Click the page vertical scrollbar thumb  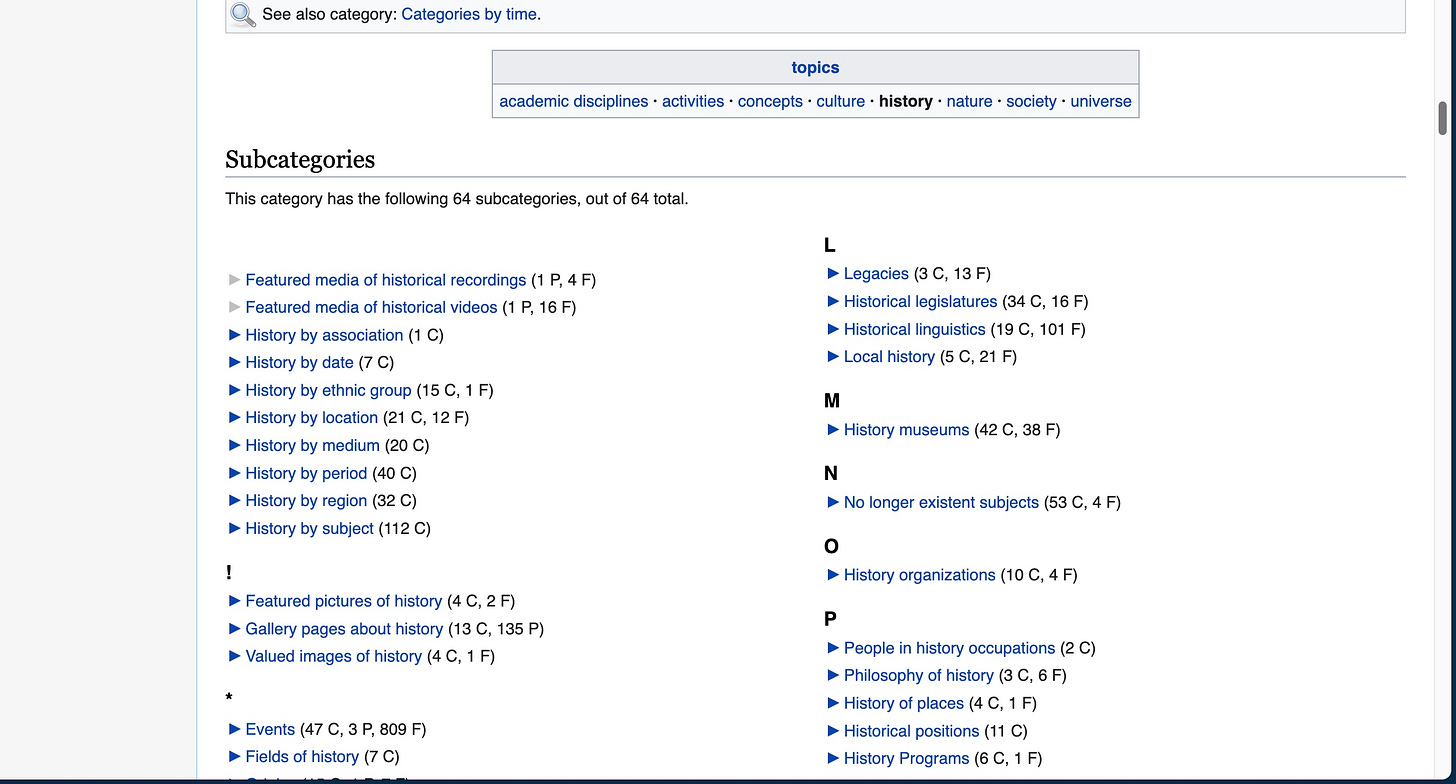1442,118
